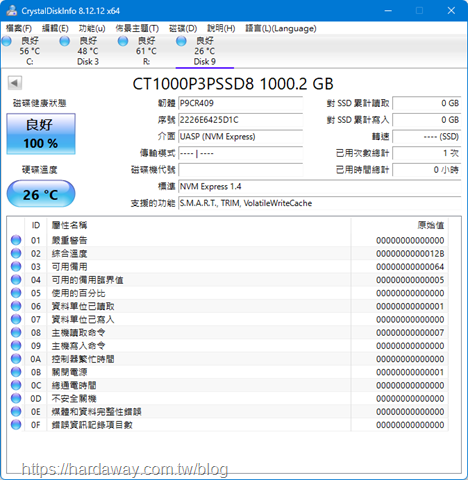Viewport: 468px width, 480px height.
Task: Click the status orb of attribute 07
Action: click(x=16, y=319)
